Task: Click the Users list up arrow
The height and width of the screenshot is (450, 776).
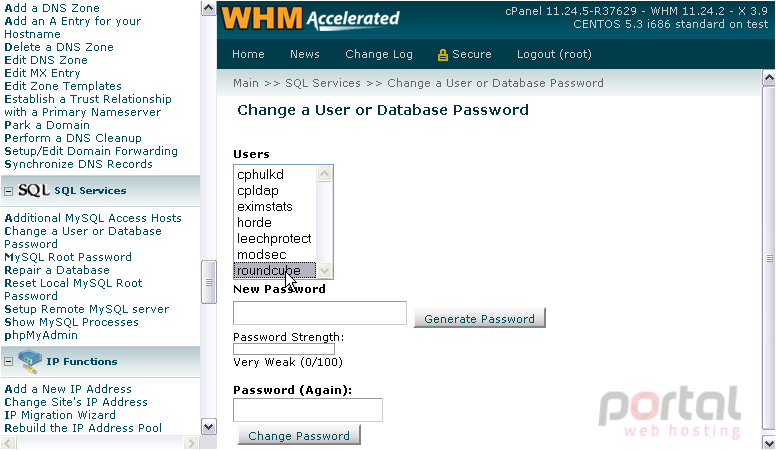Action: (x=325, y=174)
